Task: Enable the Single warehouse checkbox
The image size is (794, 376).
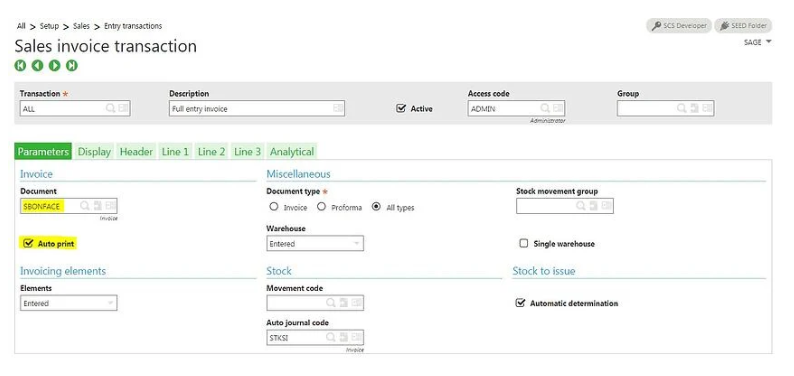Action: pyautogui.click(x=524, y=243)
